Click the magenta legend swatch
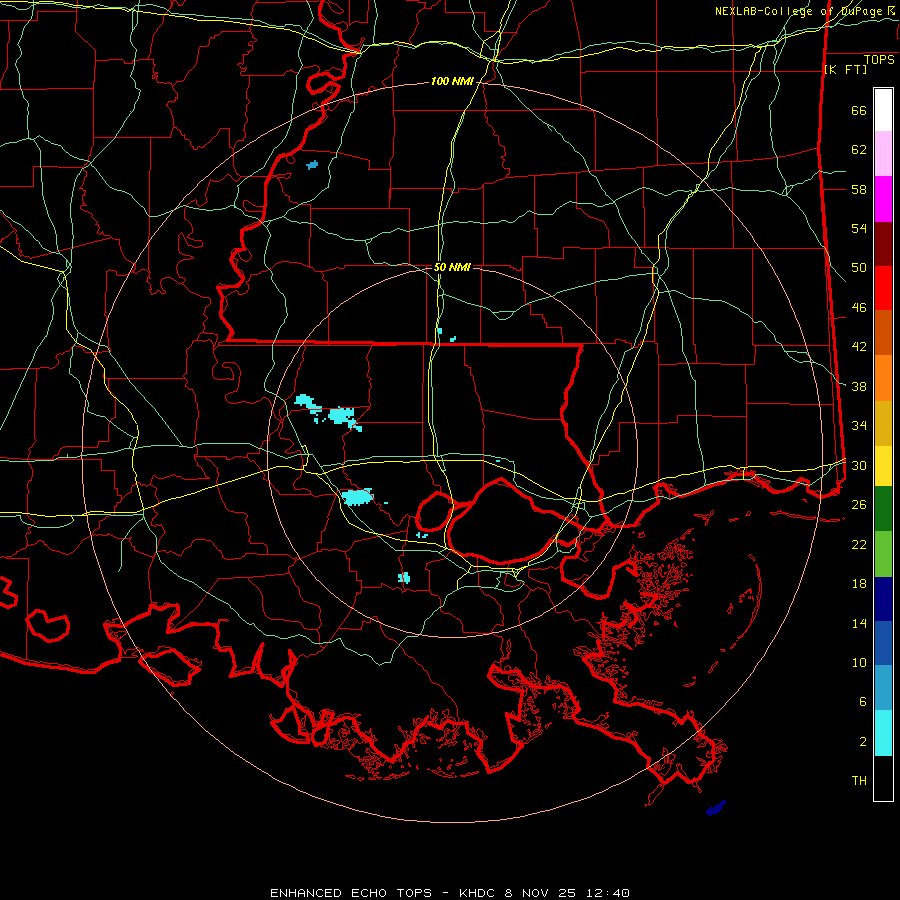 [883, 199]
